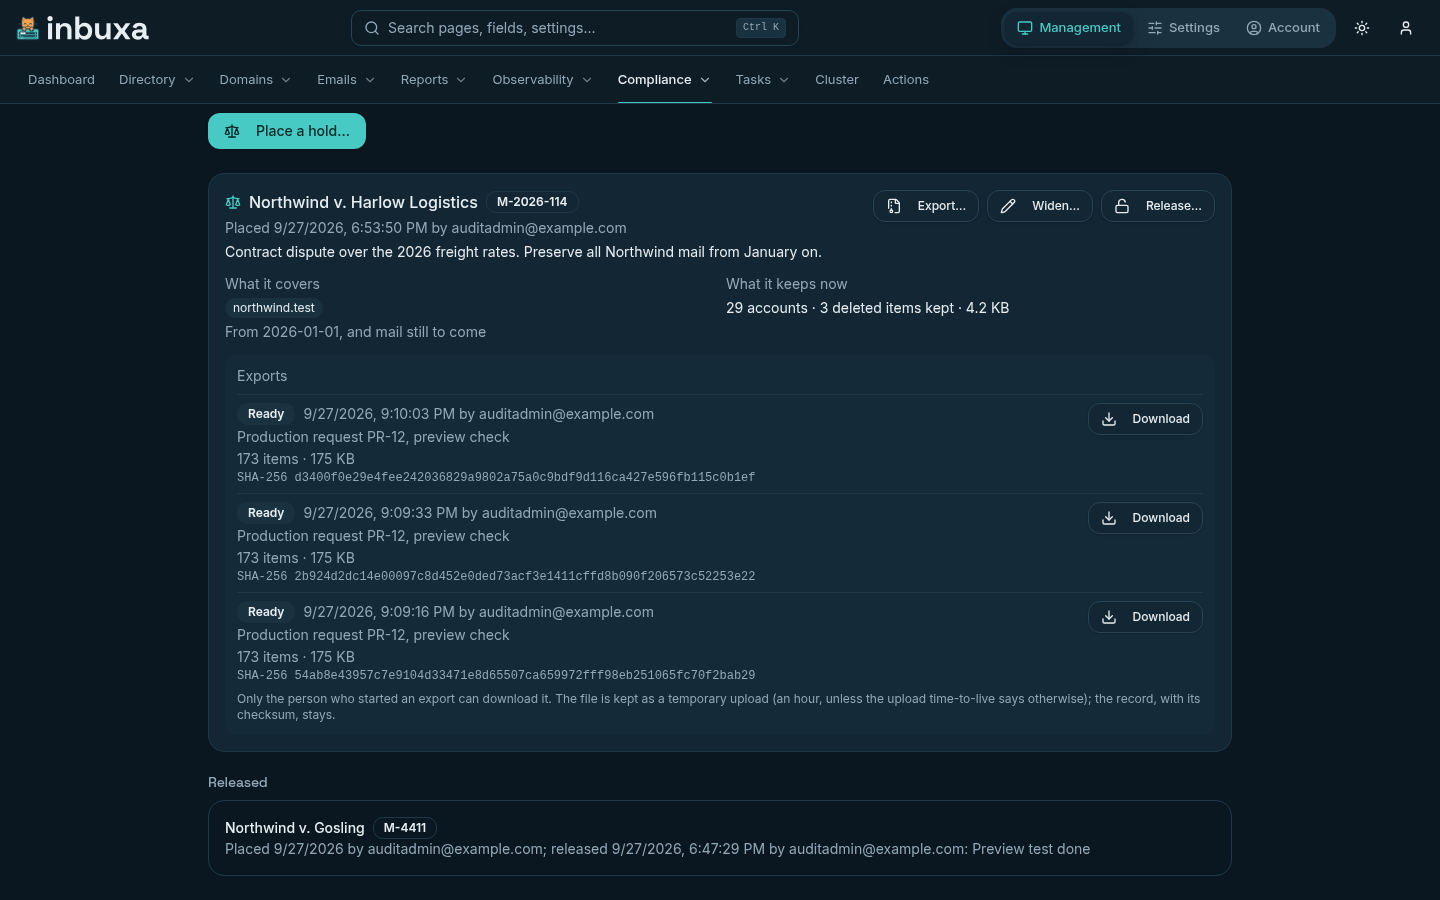Click the M-2026-114 matter badge
The height and width of the screenshot is (900, 1440).
[x=532, y=202]
